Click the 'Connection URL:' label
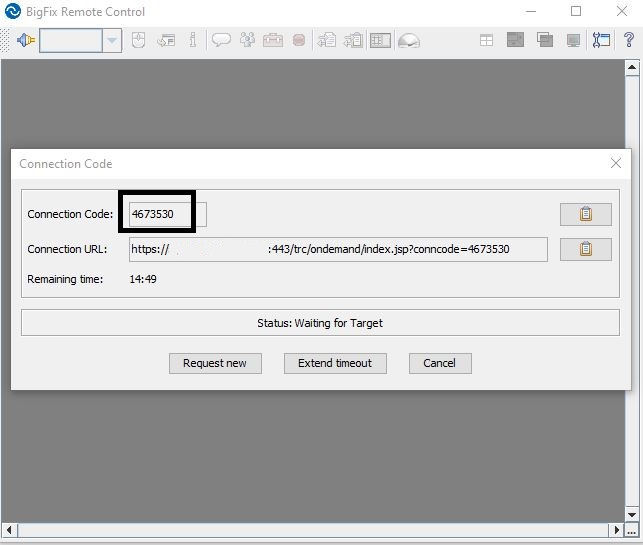The height and width of the screenshot is (545, 643). coord(67,249)
